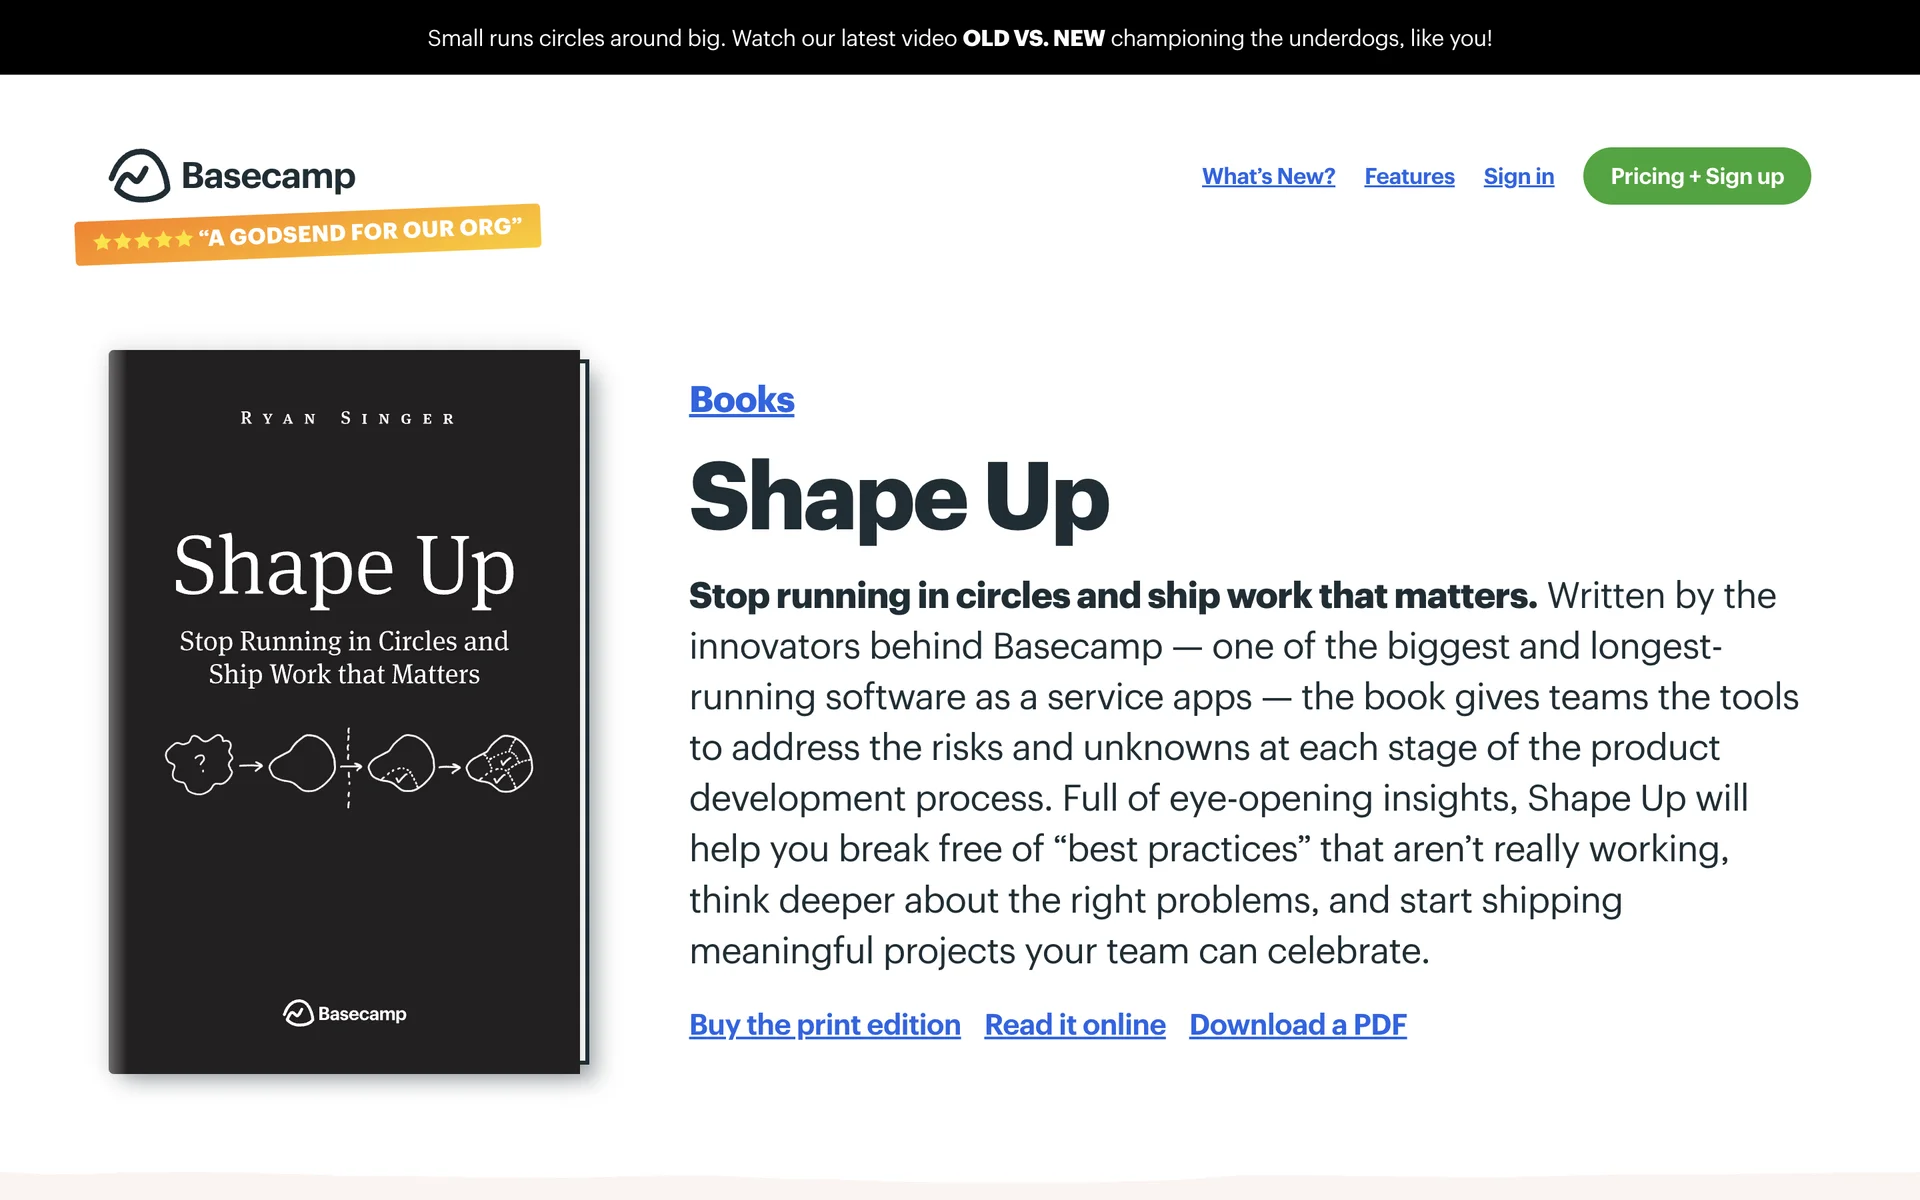Click the Basecamp wordmark in the header

coord(268,176)
